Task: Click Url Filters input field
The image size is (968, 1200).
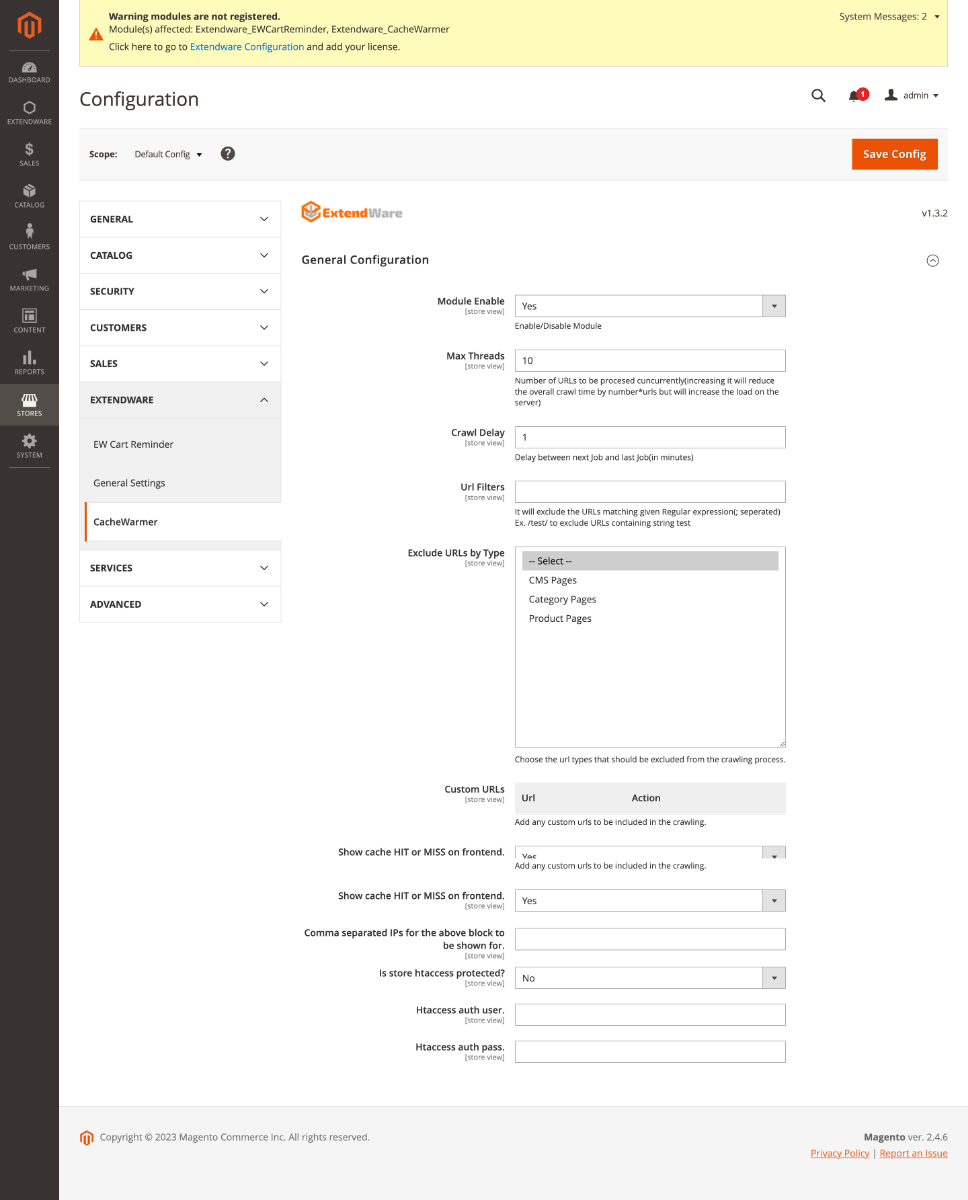Action: pos(650,492)
